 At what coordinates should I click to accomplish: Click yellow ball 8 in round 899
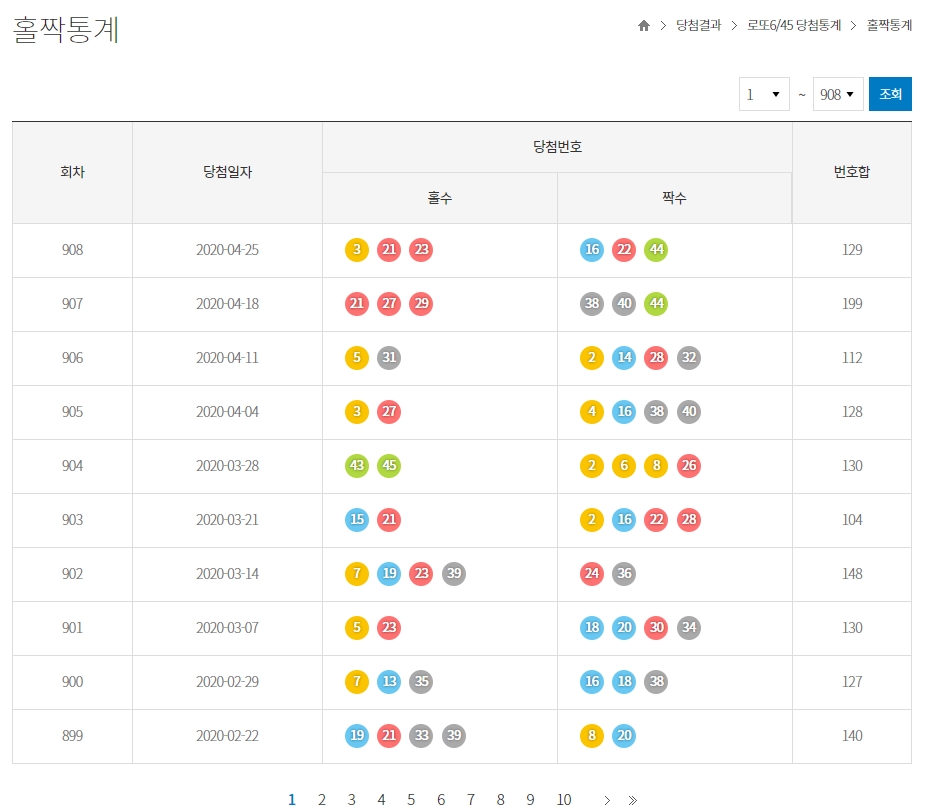tap(592, 736)
